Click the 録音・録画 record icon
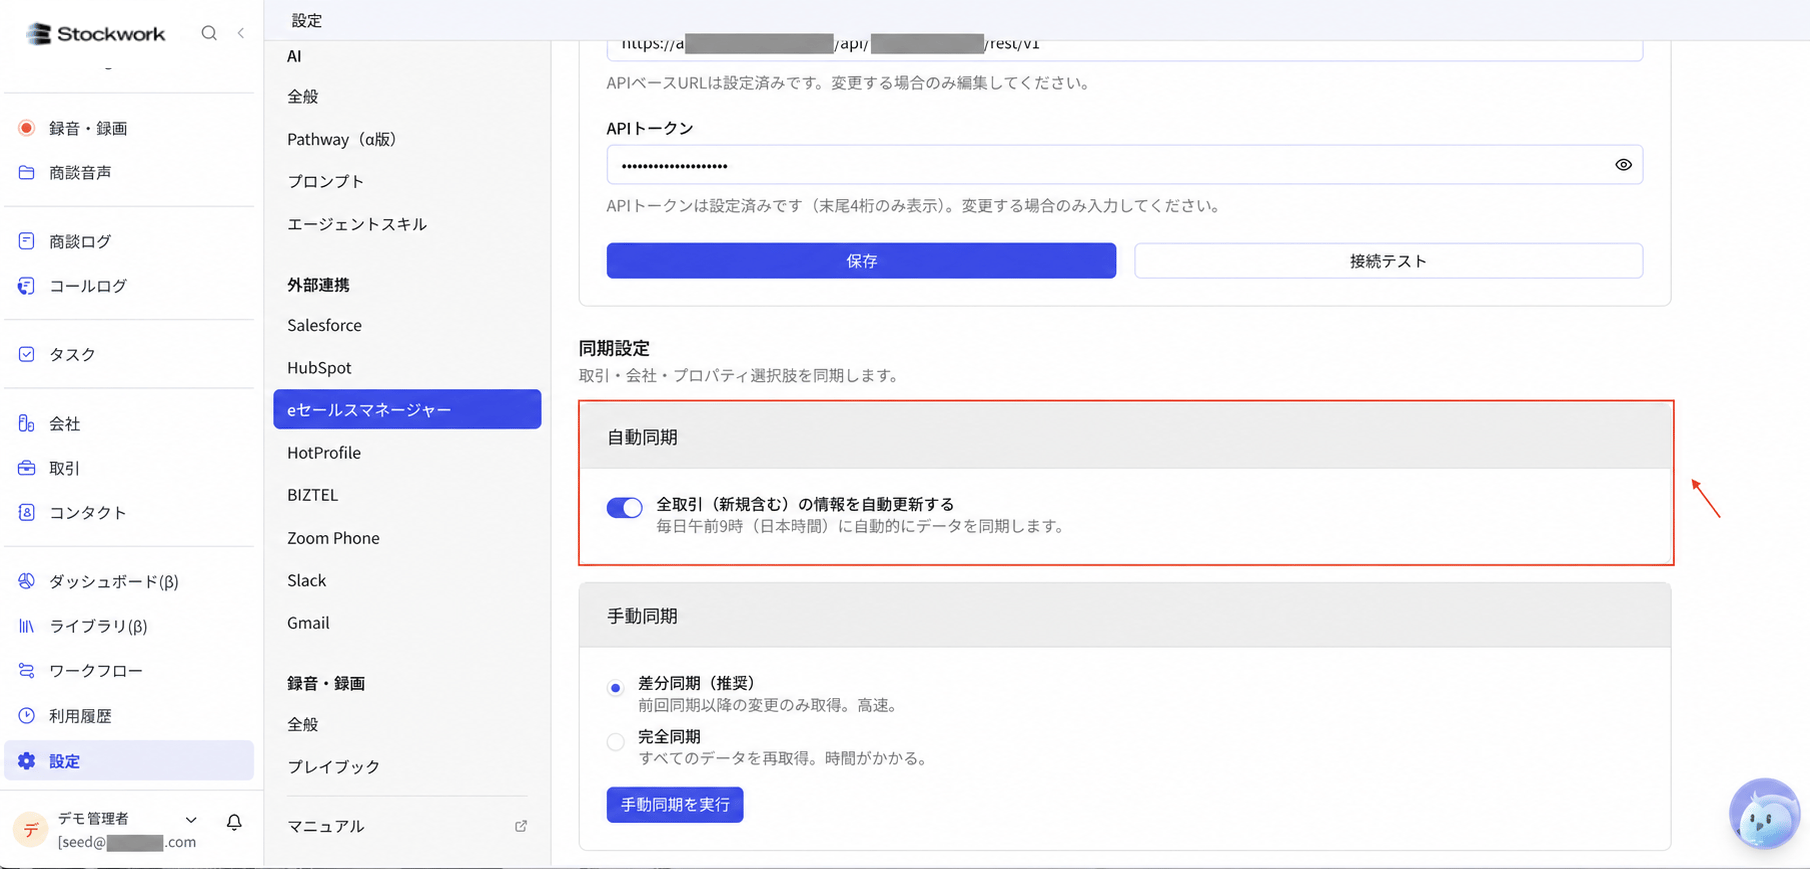 pos(27,128)
